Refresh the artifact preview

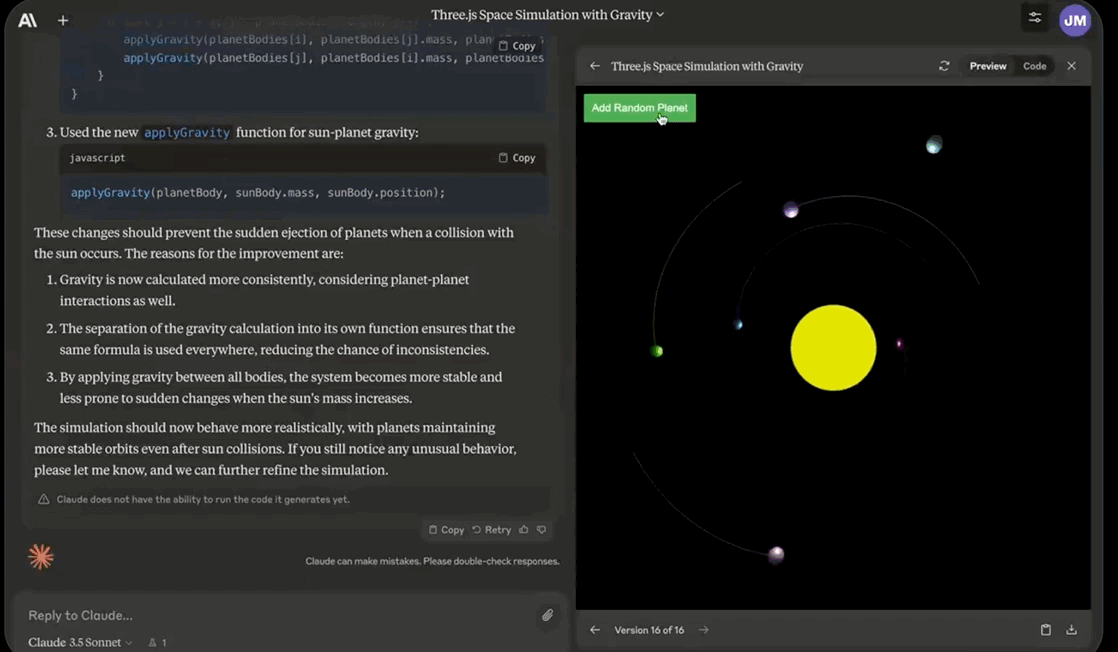click(944, 66)
